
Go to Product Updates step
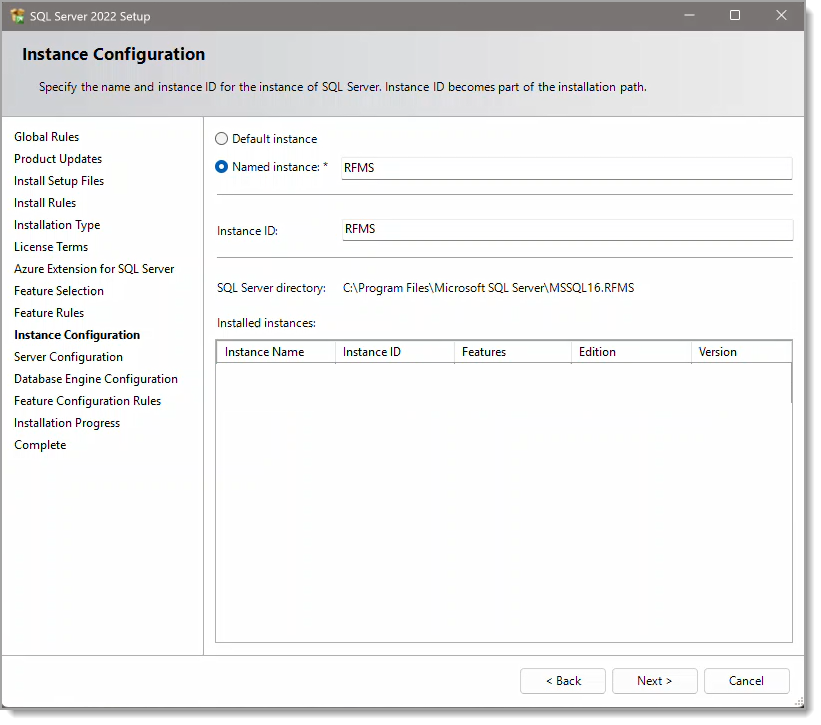58,159
